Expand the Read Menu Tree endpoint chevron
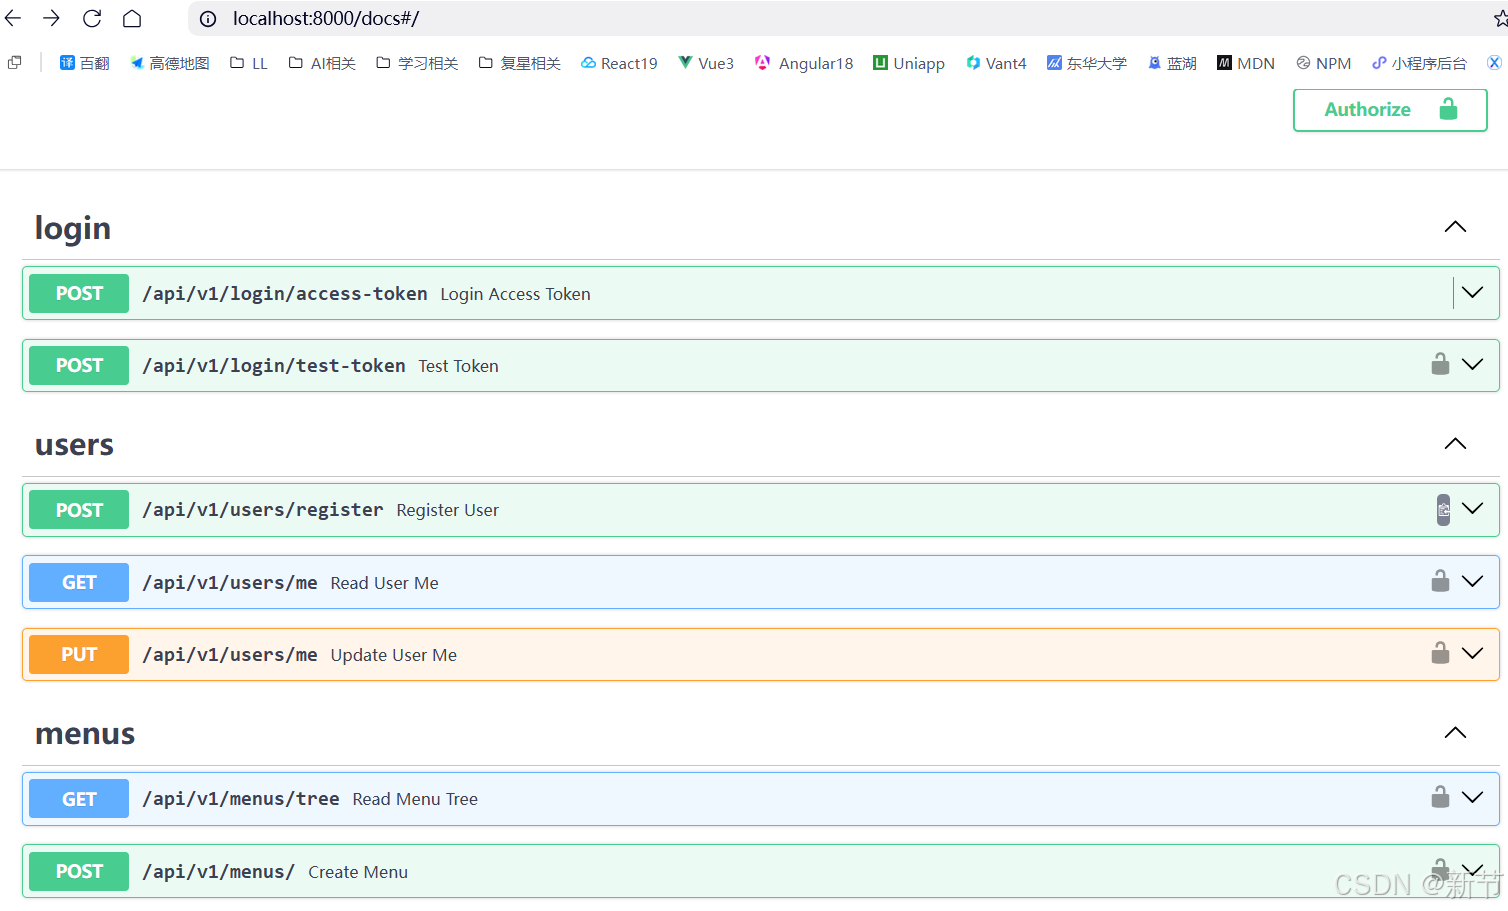The width and height of the screenshot is (1508, 911). coord(1472,797)
